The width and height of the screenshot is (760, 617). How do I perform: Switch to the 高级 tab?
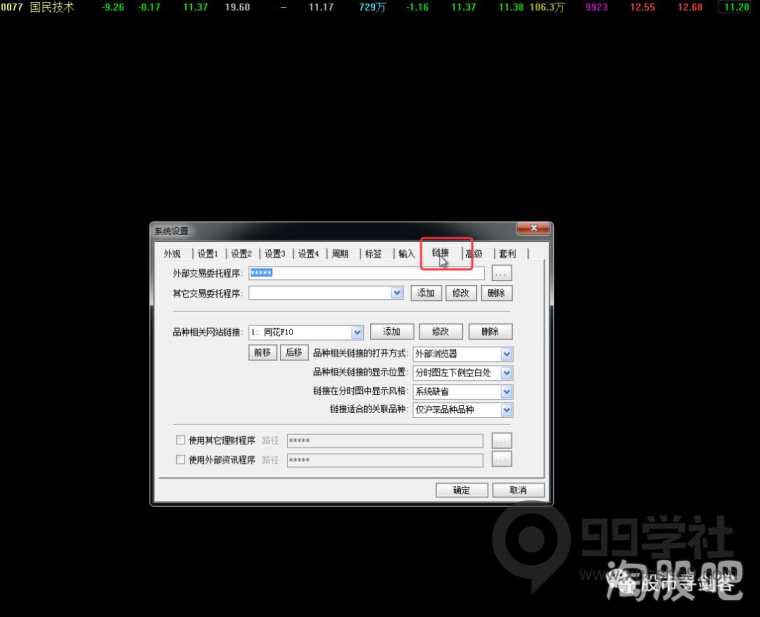point(474,253)
